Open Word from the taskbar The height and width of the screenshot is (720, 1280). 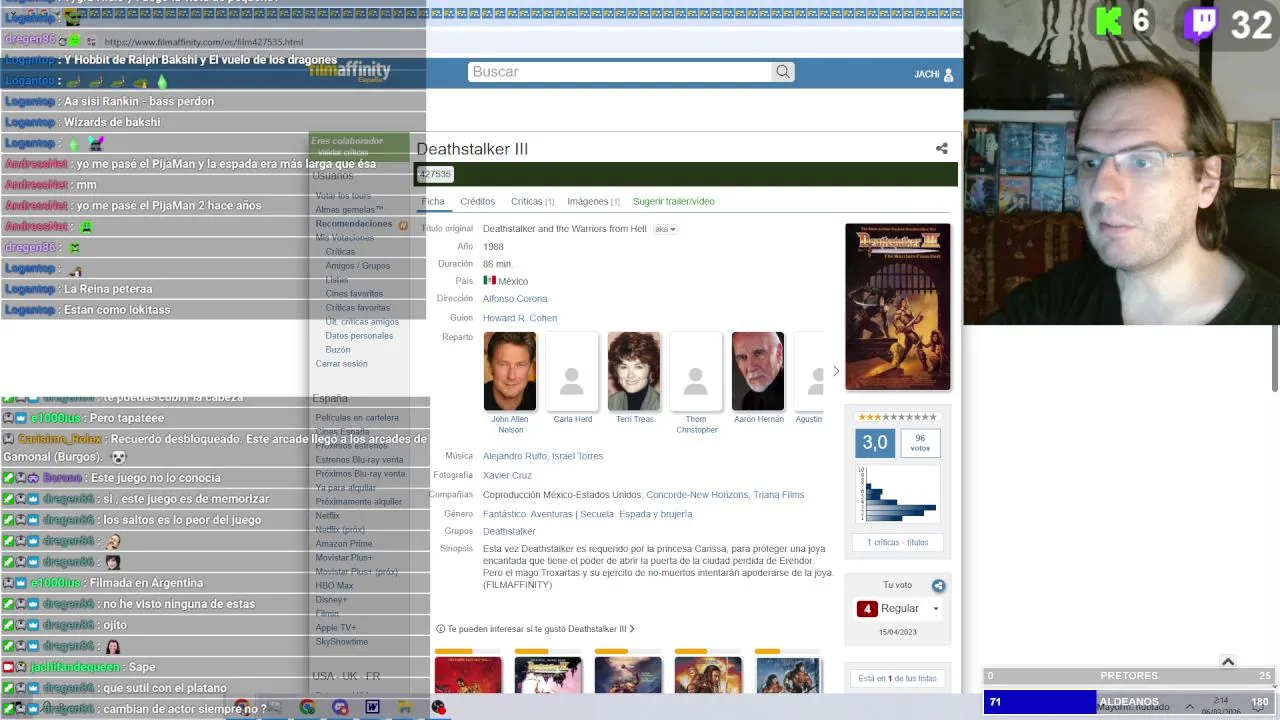tap(372, 707)
